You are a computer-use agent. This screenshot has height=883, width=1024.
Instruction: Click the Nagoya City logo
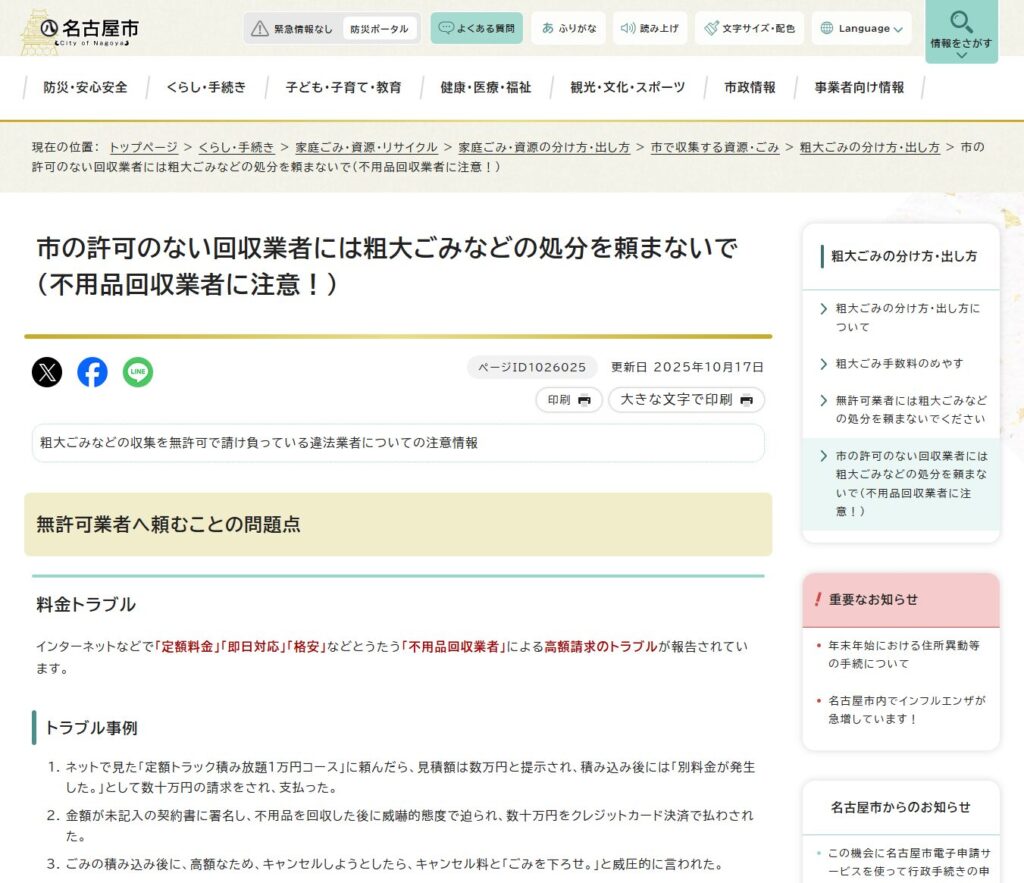click(x=83, y=28)
